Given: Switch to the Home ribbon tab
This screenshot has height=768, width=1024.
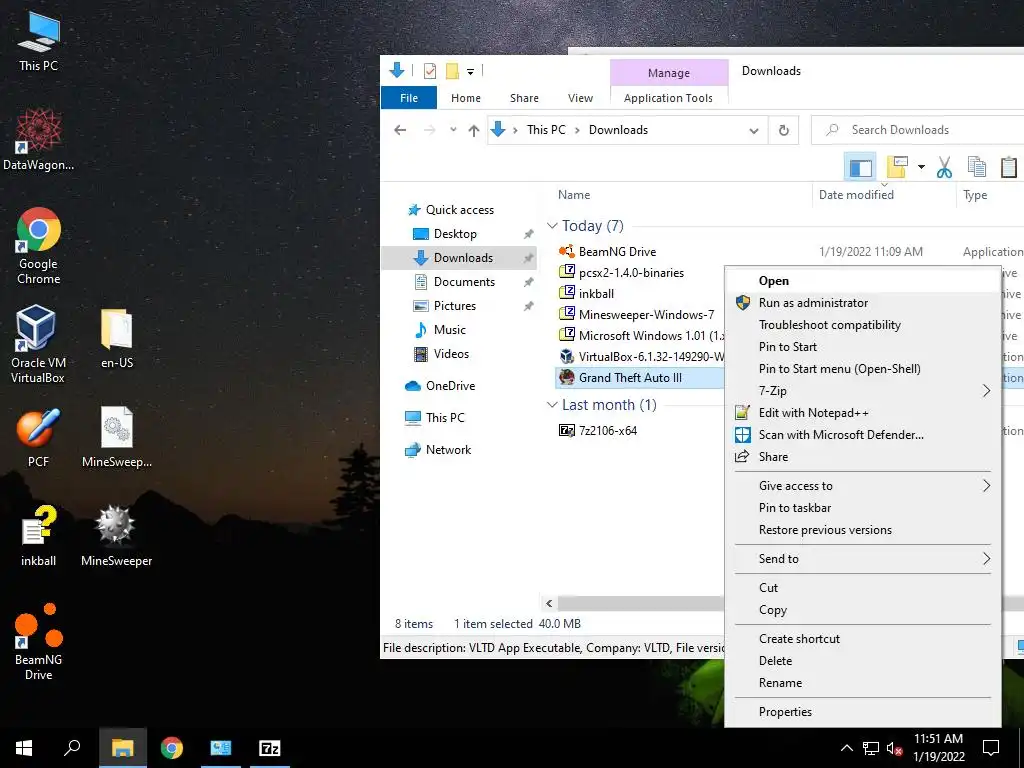Looking at the screenshot, I should 466,98.
